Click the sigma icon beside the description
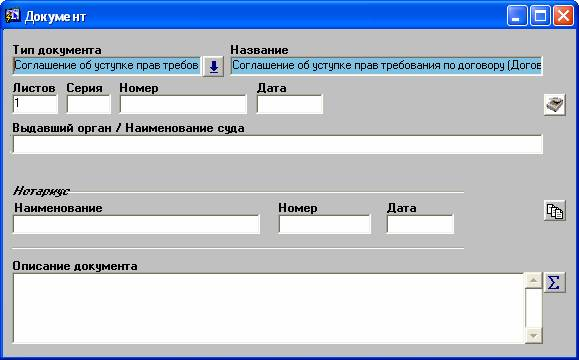This screenshot has height=360, width=579. click(x=555, y=283)
